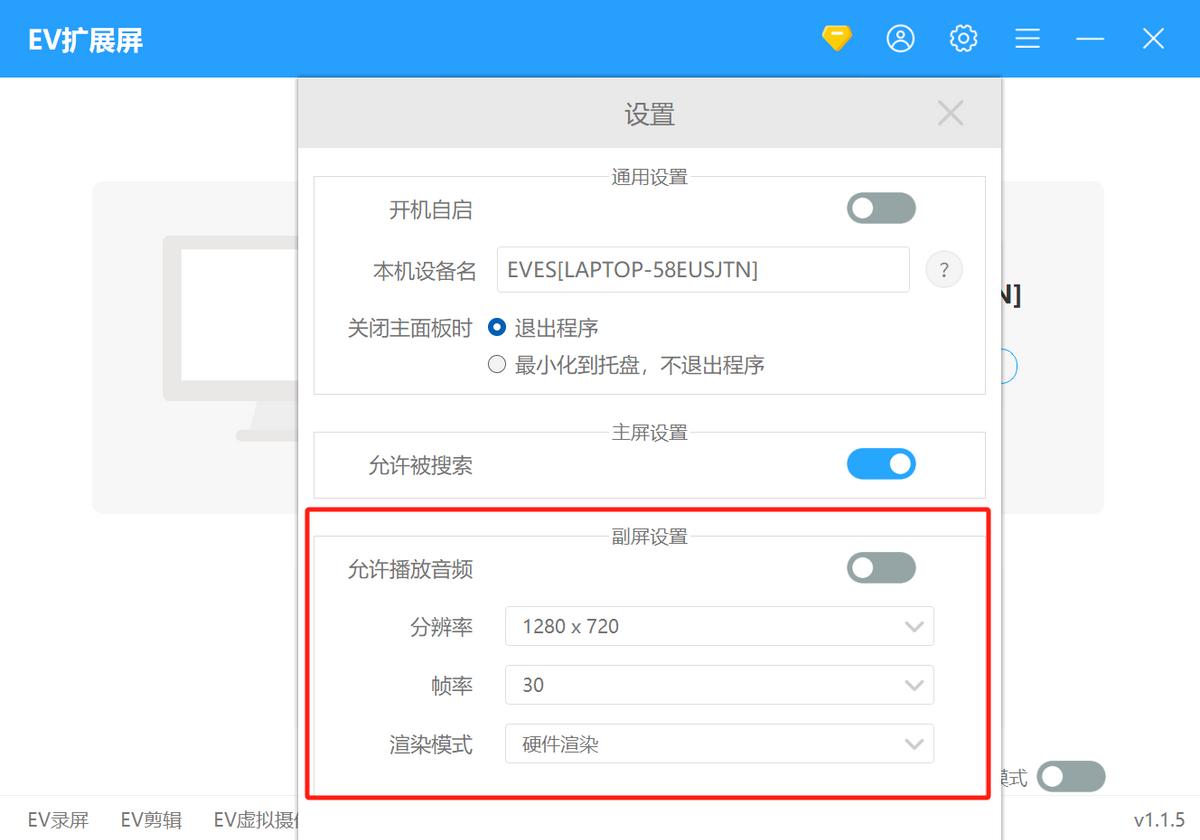Close the 设置 dialog with X
This screenshot has width=1200, height=840.
(950, 113)
